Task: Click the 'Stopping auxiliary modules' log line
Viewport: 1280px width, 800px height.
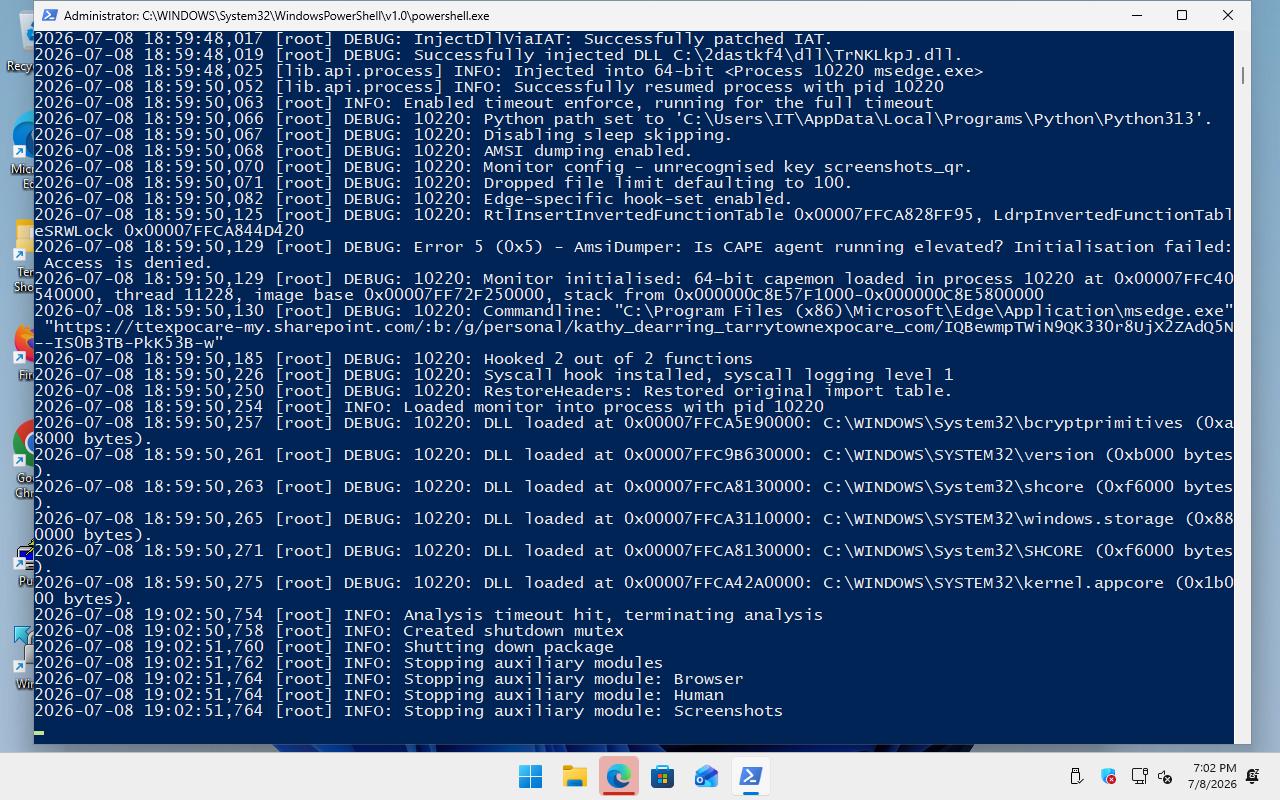Action: tap(348, 663)
